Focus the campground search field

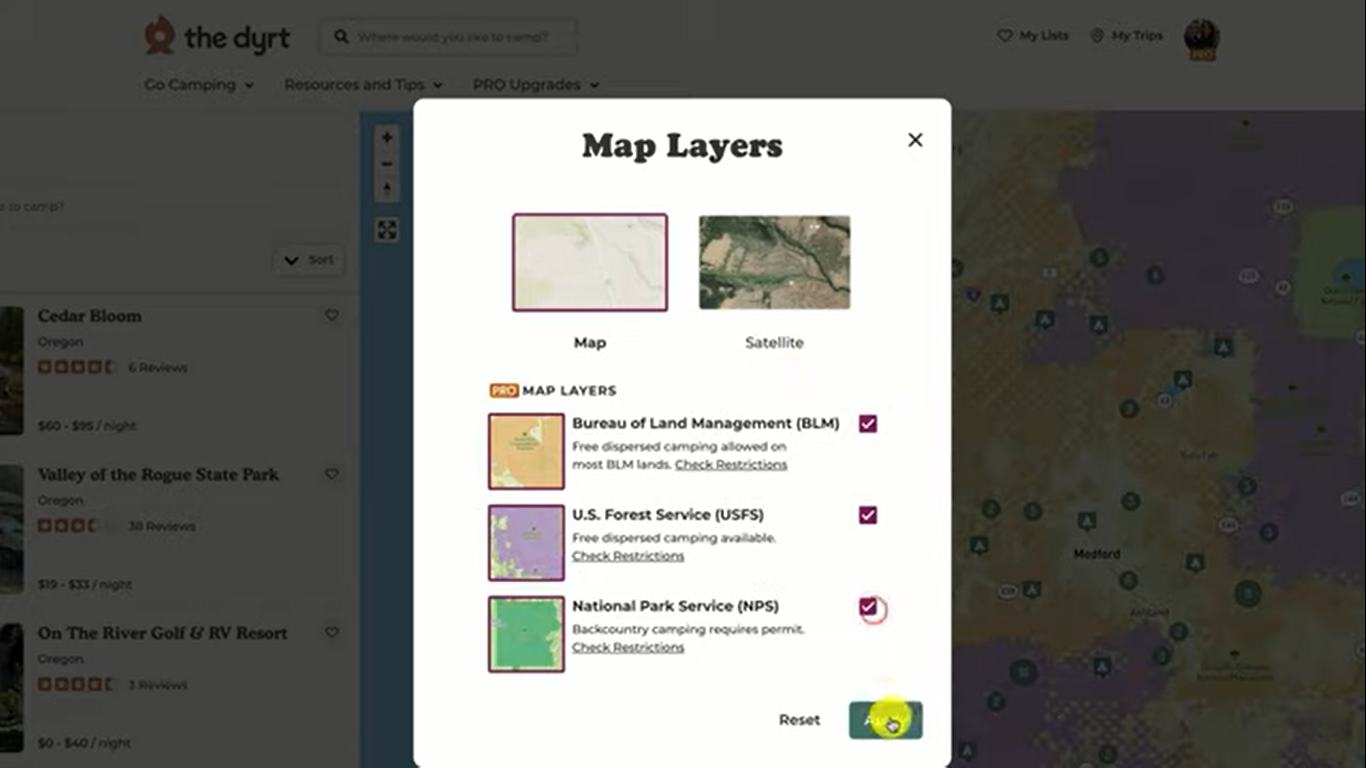point(448,37)
